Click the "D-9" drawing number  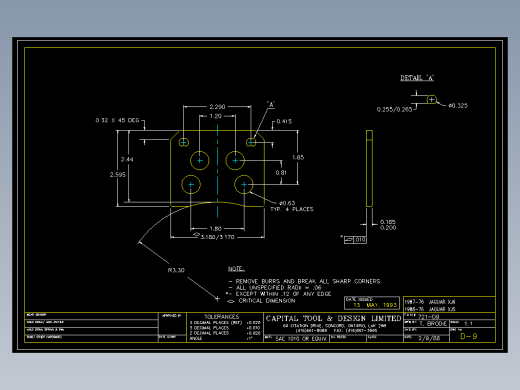[469, 336]
